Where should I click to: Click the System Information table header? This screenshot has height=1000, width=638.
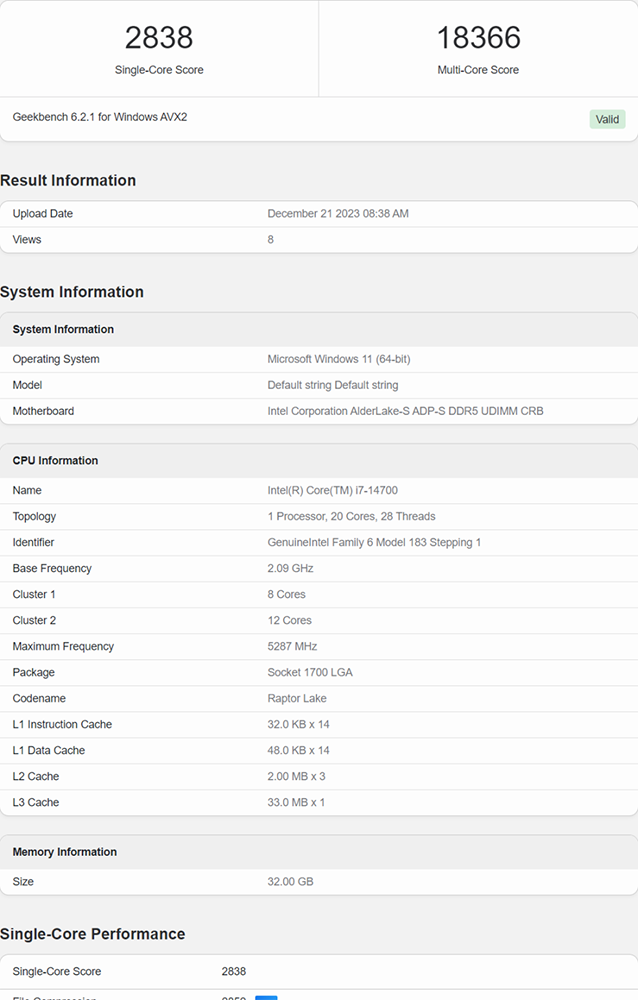tap(63, 329)
